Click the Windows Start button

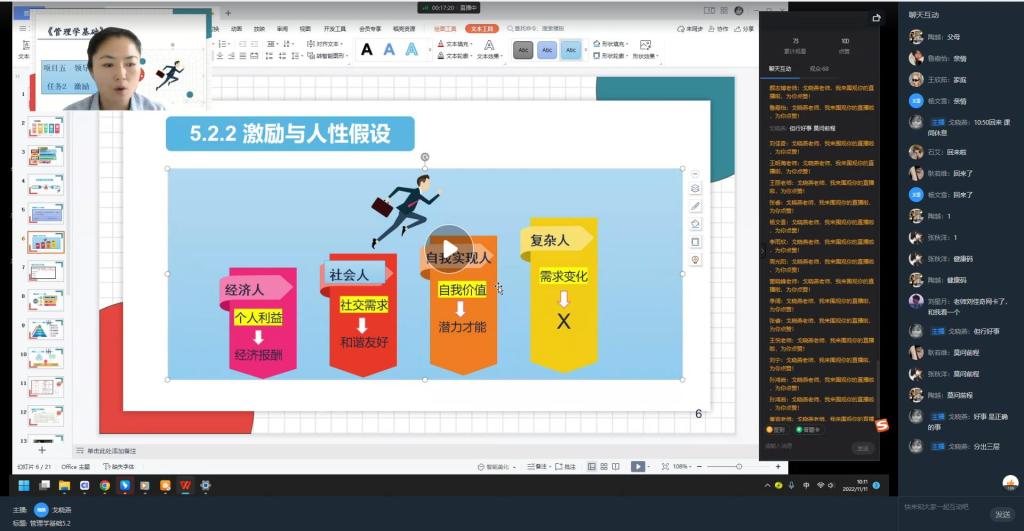coord(24,486)
